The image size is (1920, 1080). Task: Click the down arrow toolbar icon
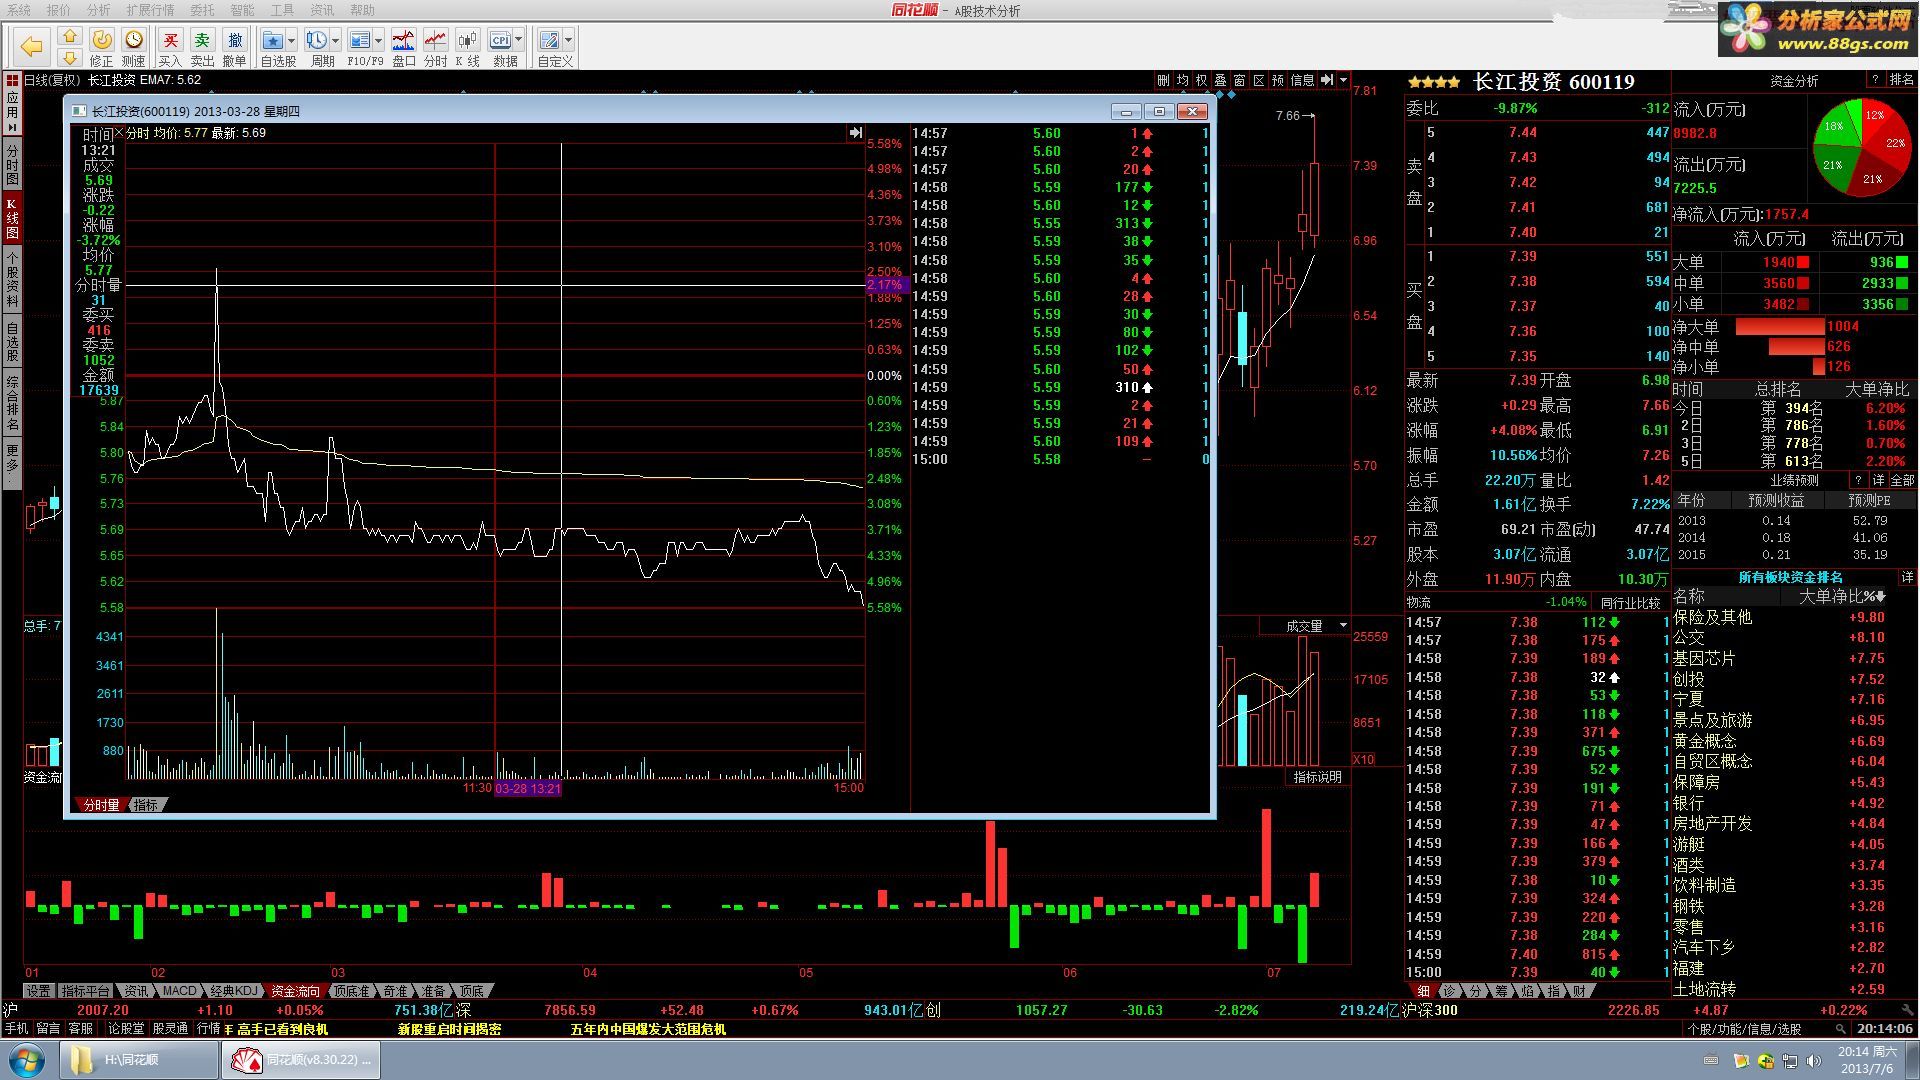[x=70, y=57]
